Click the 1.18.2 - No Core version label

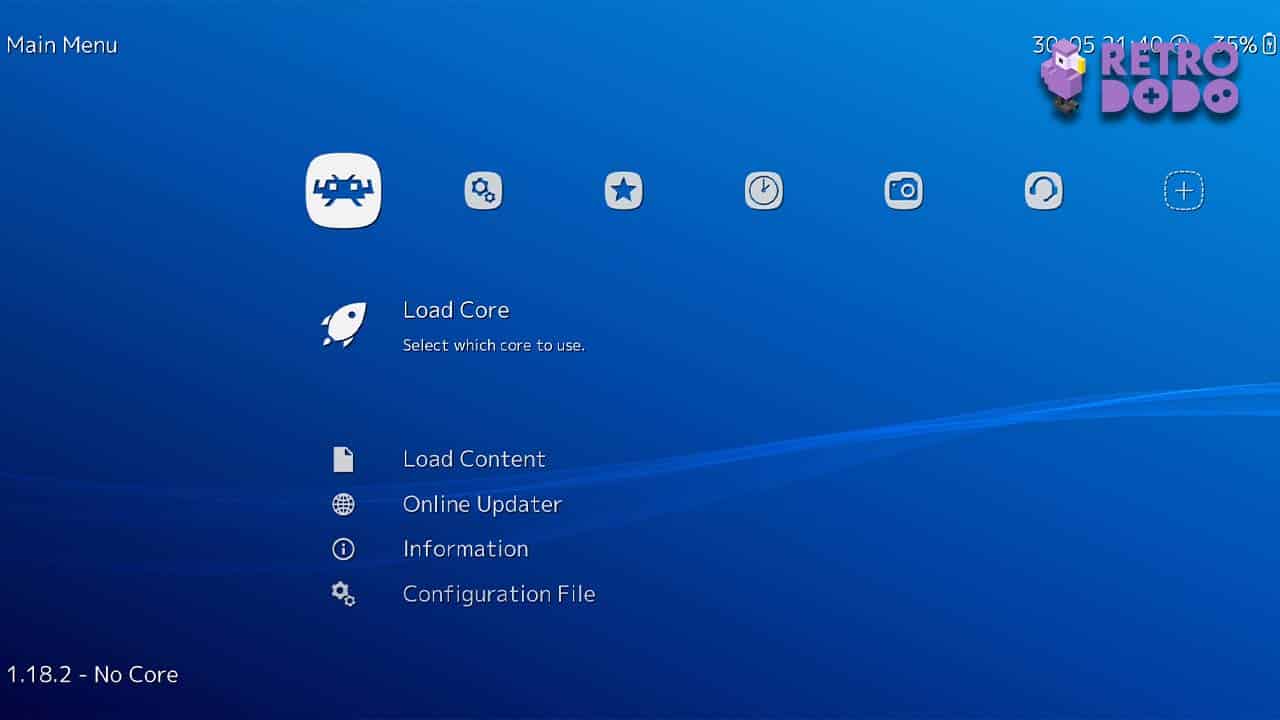point(92,674)
